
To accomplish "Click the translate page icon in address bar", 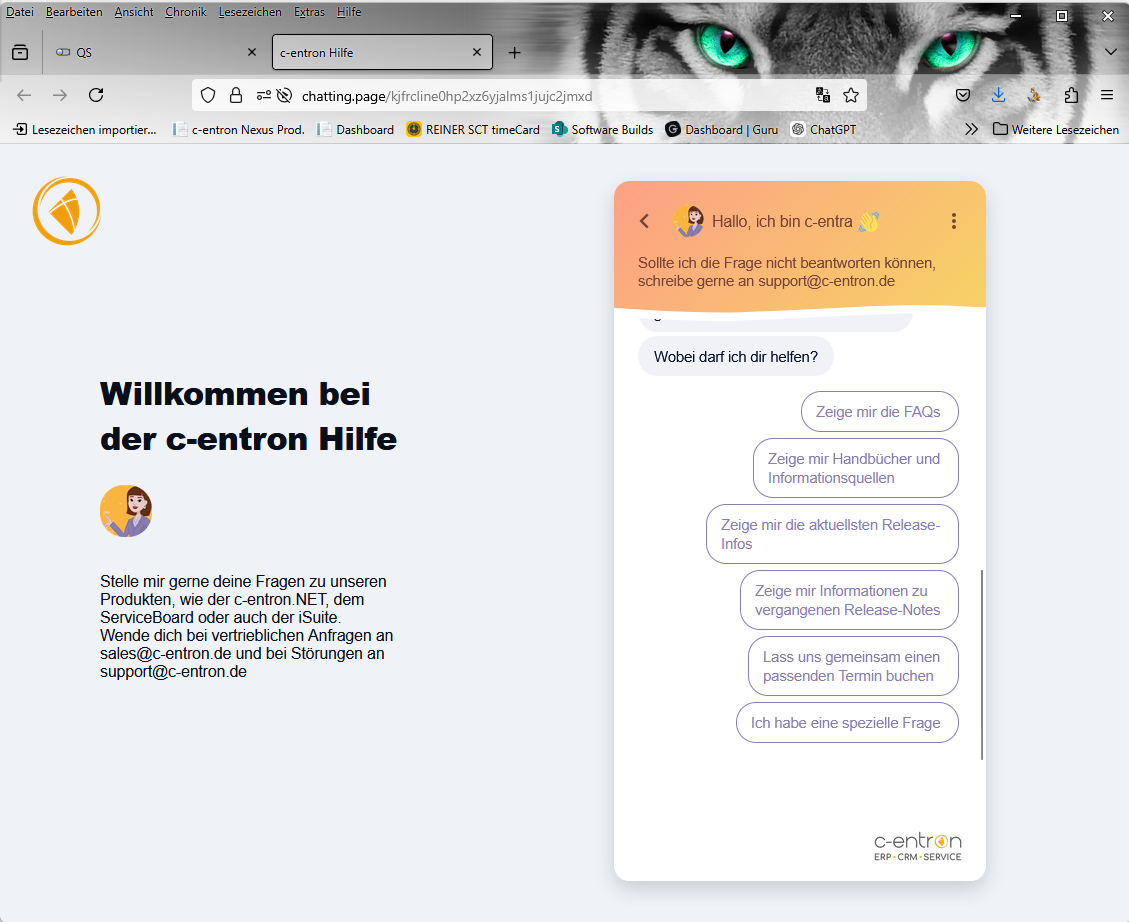I will pos(823,95).
